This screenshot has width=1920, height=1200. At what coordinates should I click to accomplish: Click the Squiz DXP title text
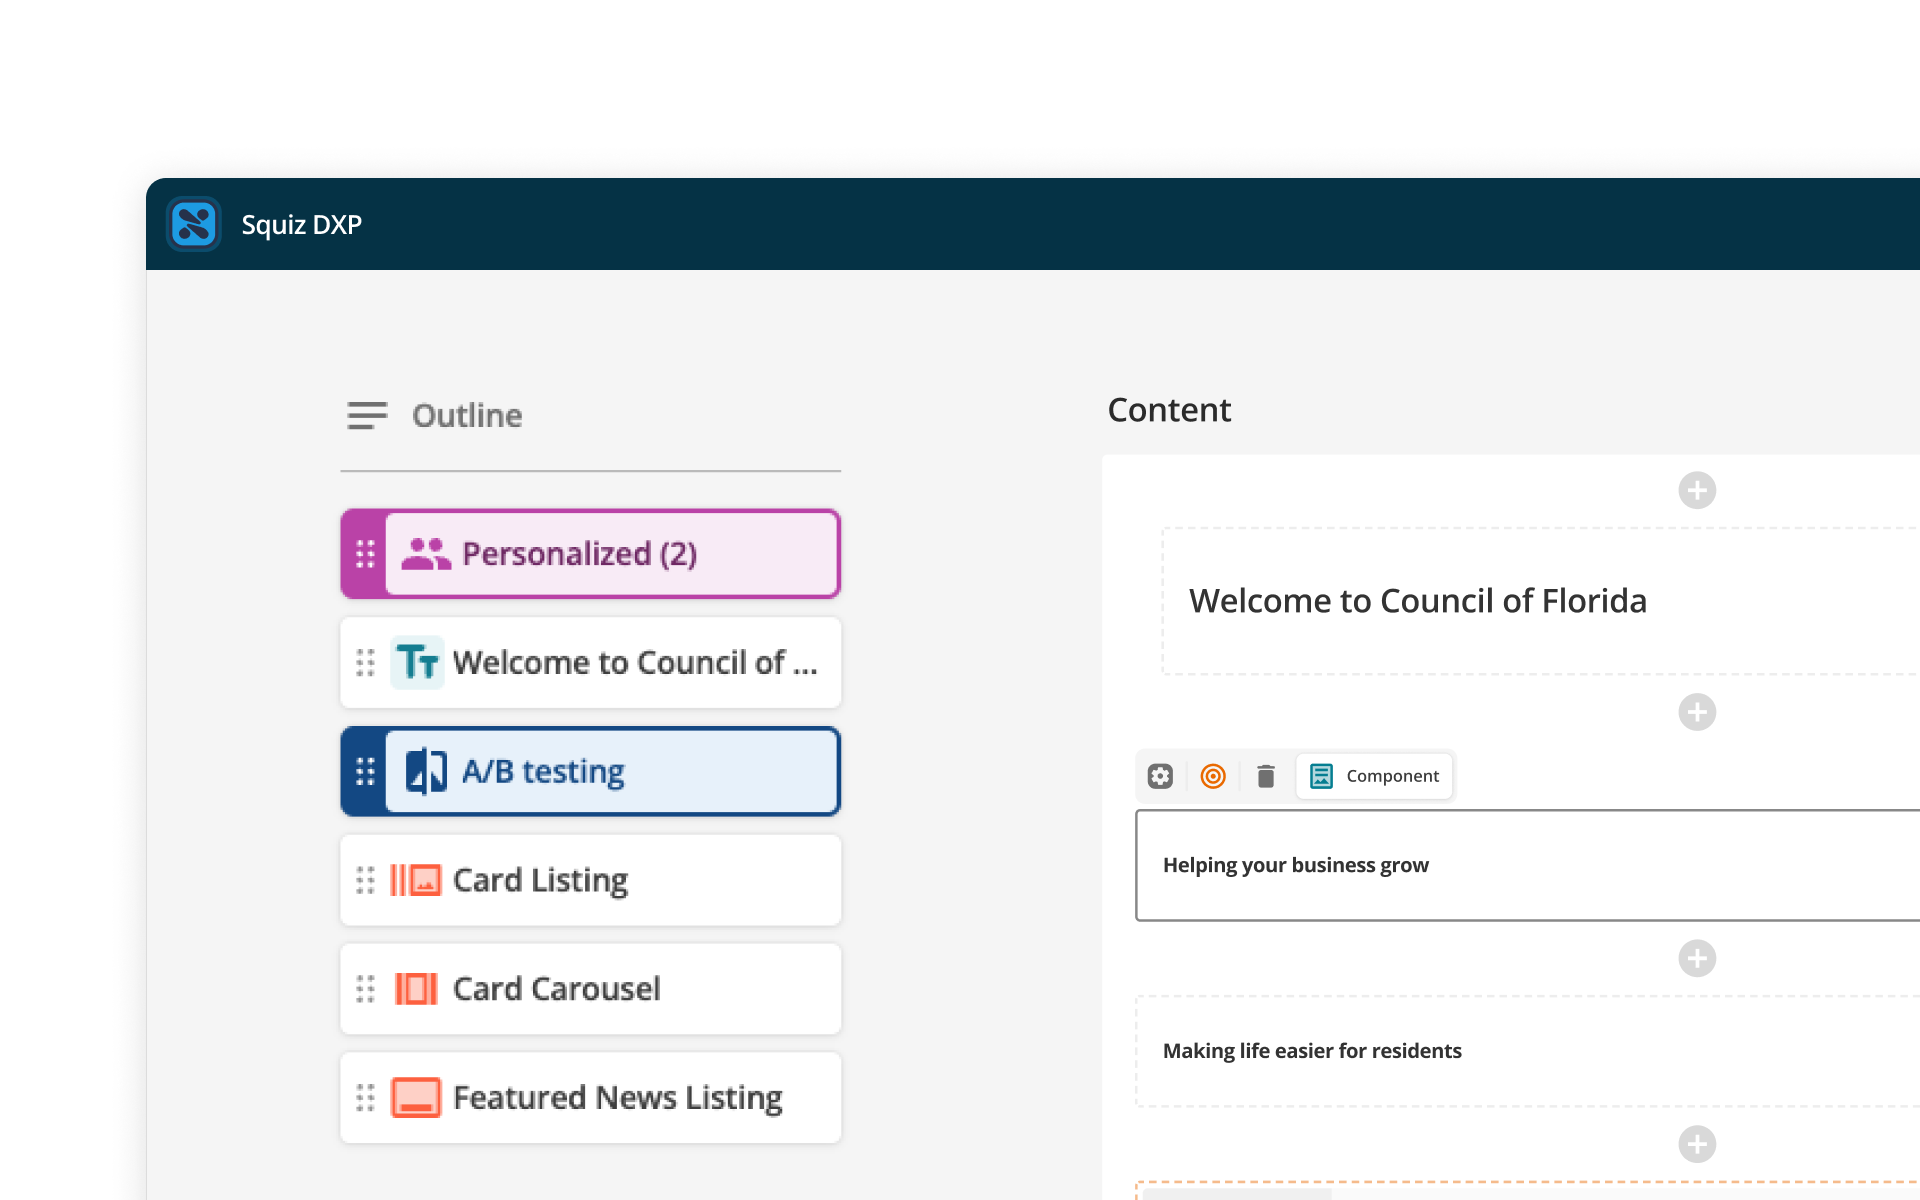pyautogui.click(x=301, y=225)
